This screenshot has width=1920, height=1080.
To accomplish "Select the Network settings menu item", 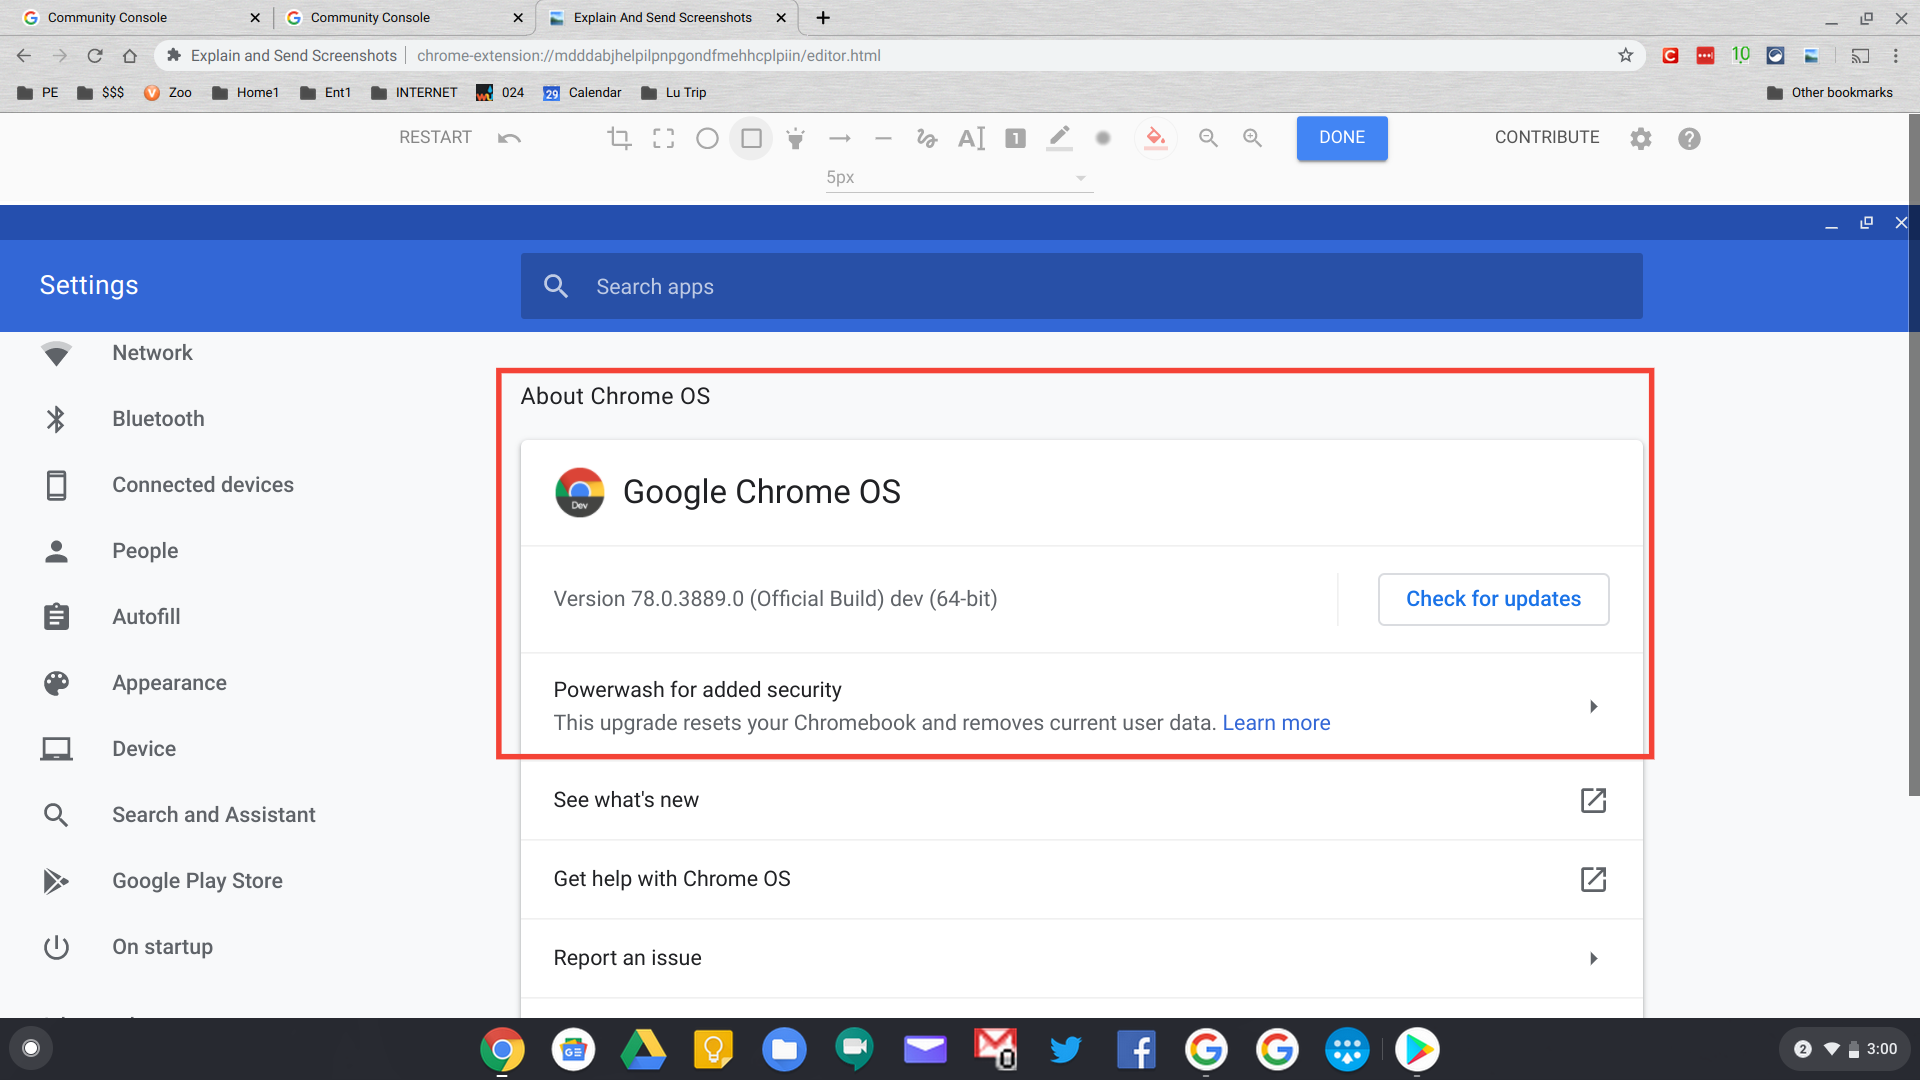I will (153, 353).
